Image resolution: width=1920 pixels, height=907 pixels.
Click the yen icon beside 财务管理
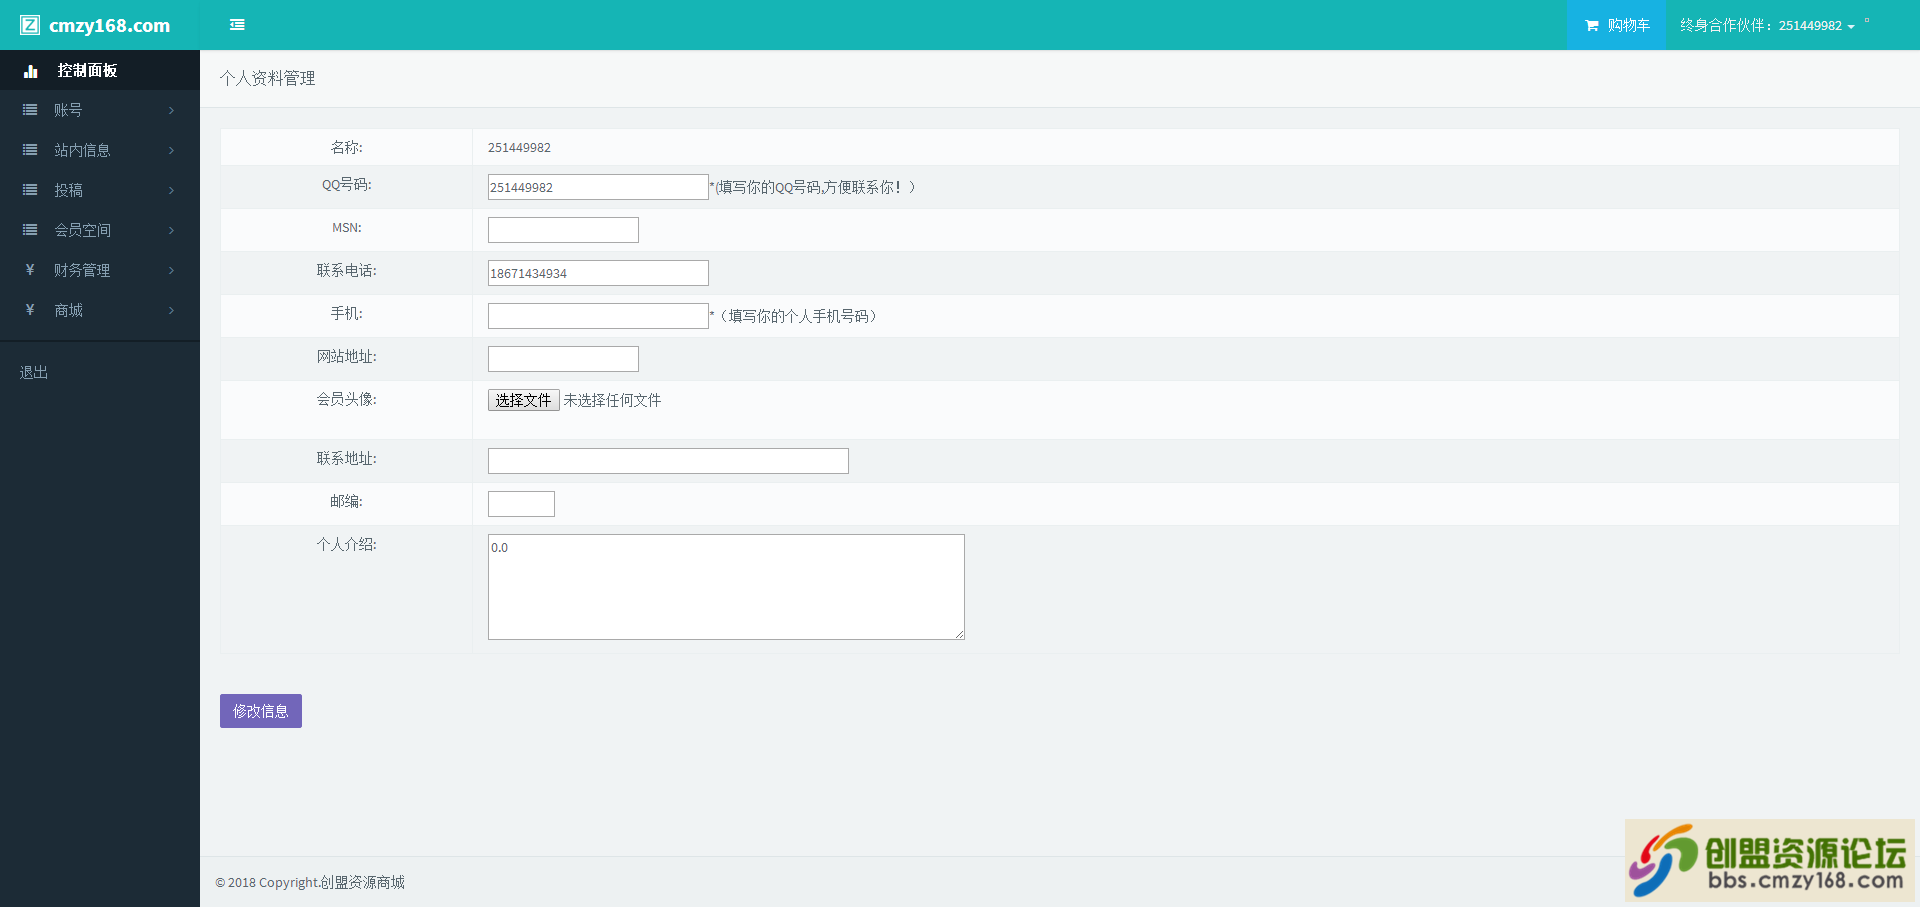30,270
